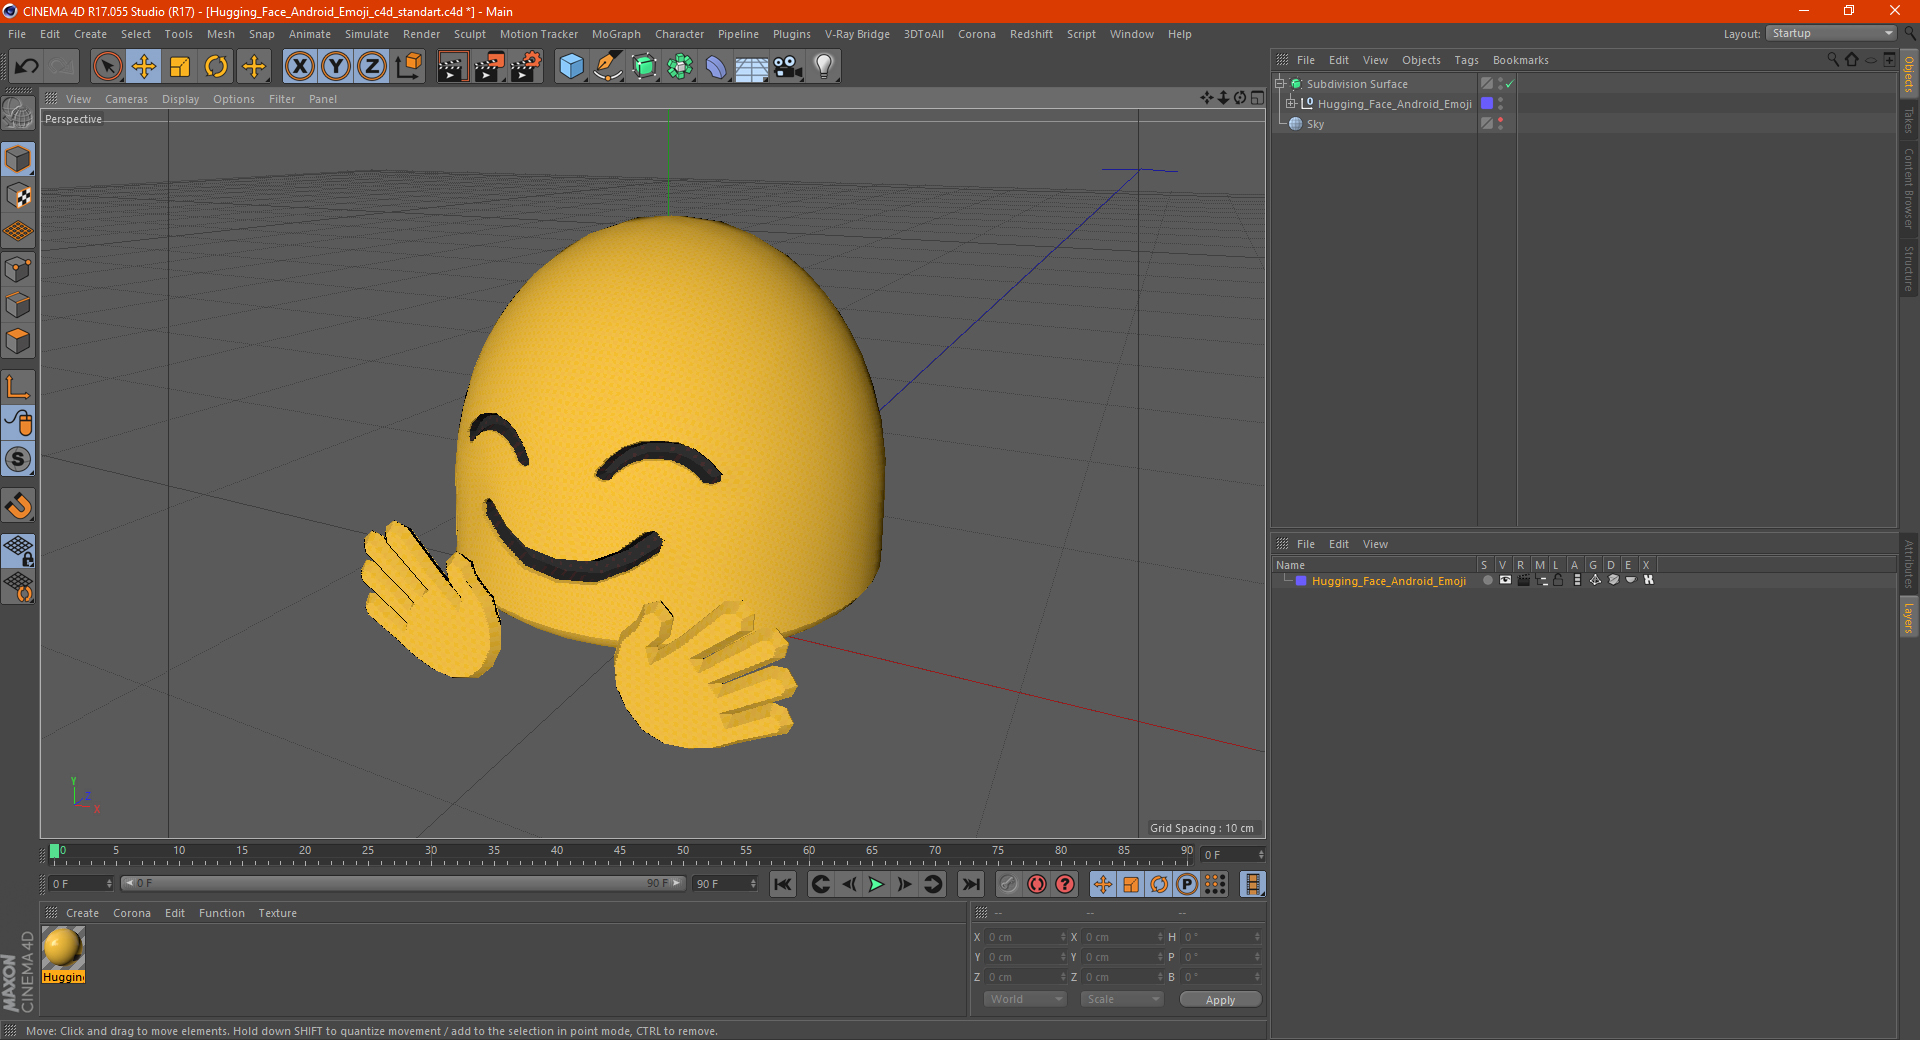
Task: Toggle layer View eye icon
Action: 1505,580
